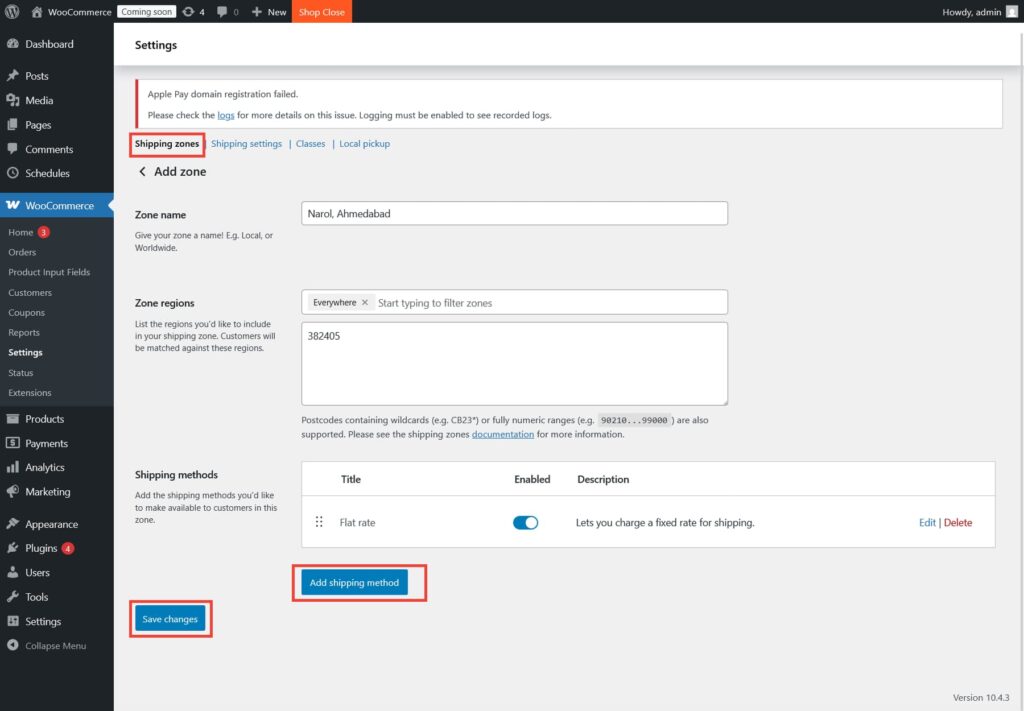Open the +New item in the admin bar
Screen dimensions: 1024x711
coord(268,11)
